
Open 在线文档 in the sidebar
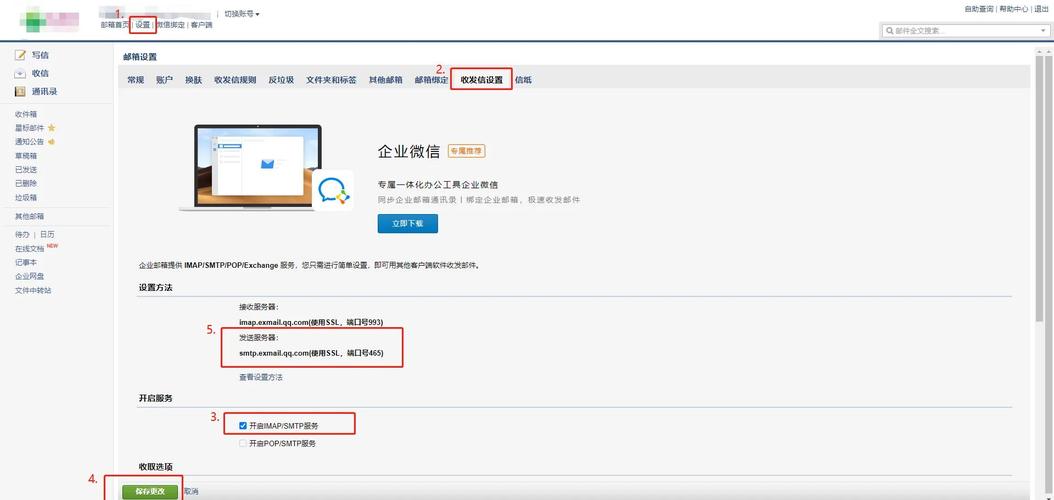(30, 249)
